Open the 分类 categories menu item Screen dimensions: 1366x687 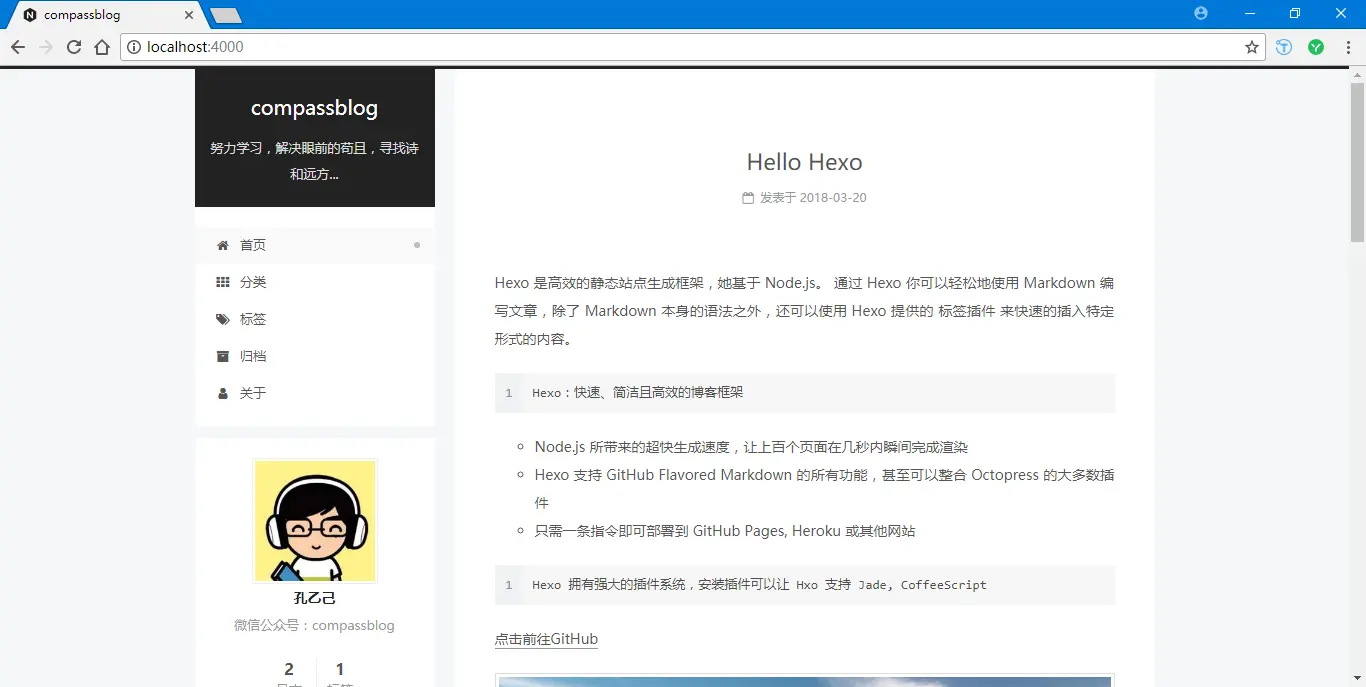click(x=315, y=282)
